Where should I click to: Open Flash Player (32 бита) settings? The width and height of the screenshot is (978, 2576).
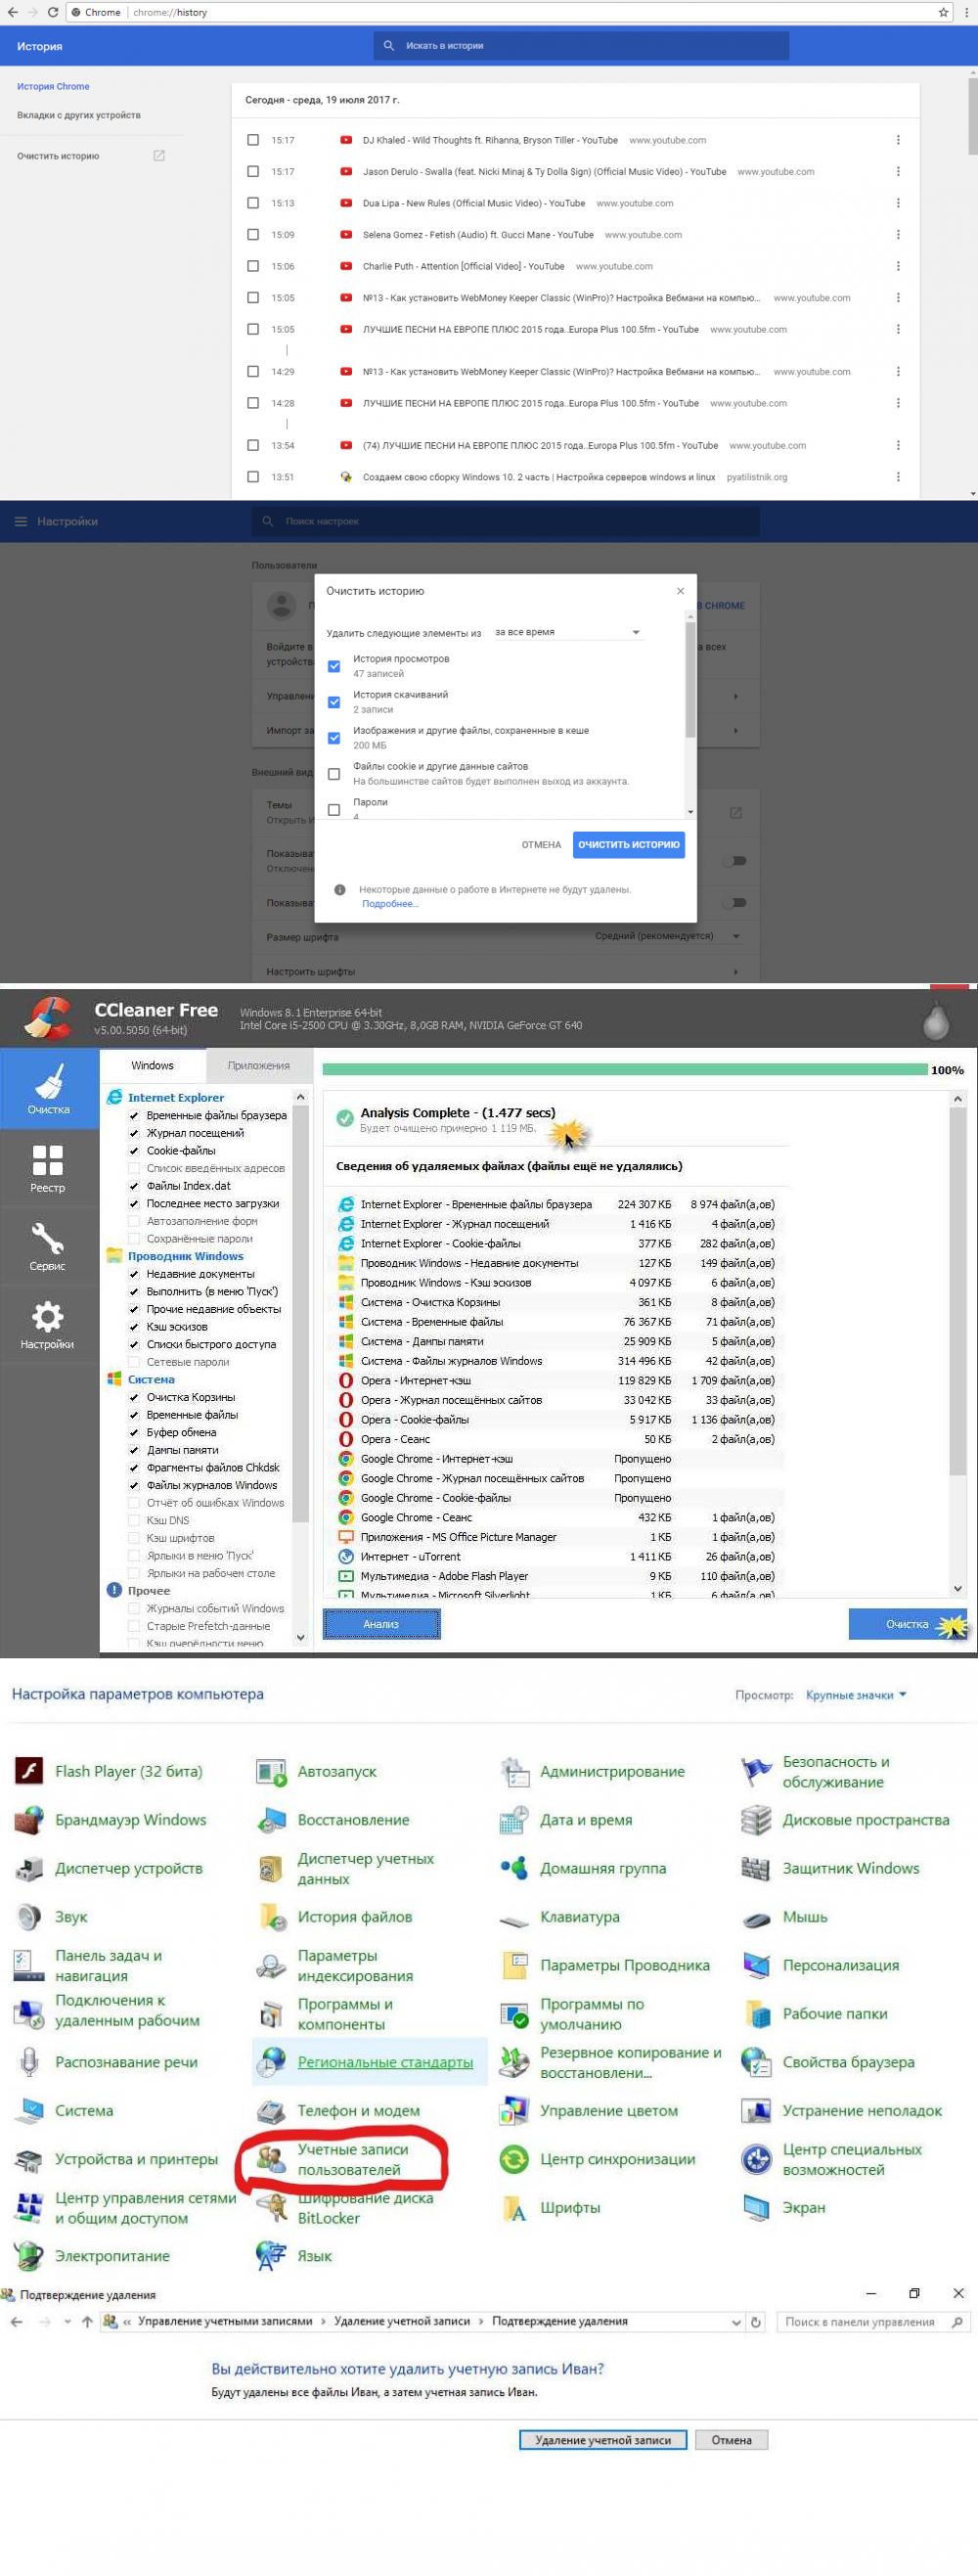coord(128,1770)
